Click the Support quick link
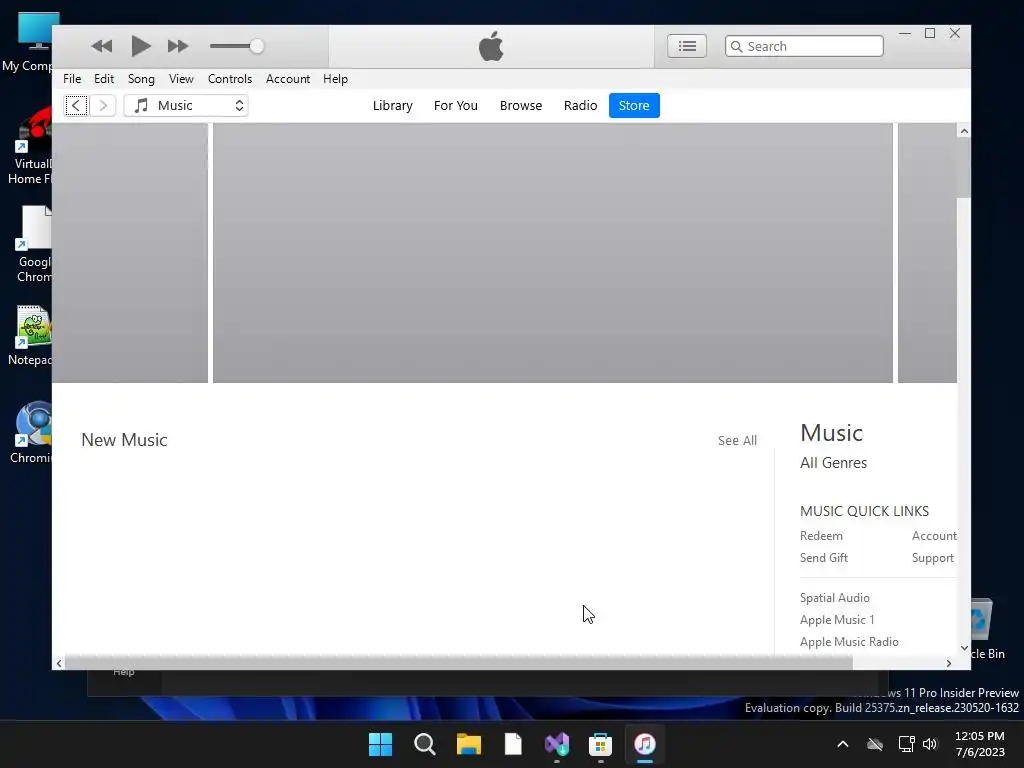Screen dimensions: 1024x768 pos(933,558)
